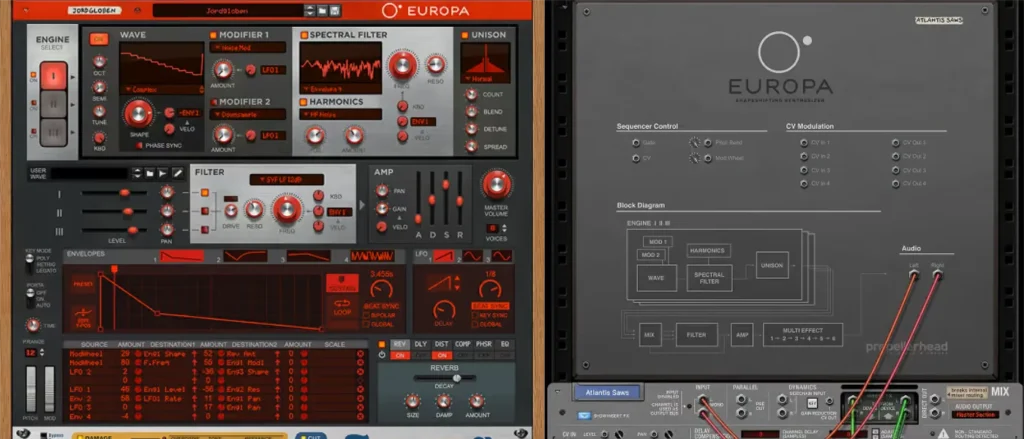Open the COMP effect tab
Image resolution: width=1024 pixels, height=439 pixels.
point(463,344)
